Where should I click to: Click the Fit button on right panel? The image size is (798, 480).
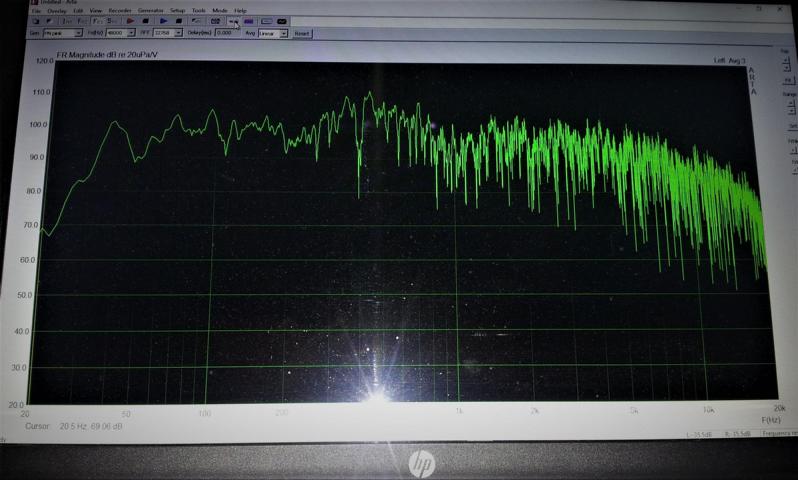click(789, 80)
